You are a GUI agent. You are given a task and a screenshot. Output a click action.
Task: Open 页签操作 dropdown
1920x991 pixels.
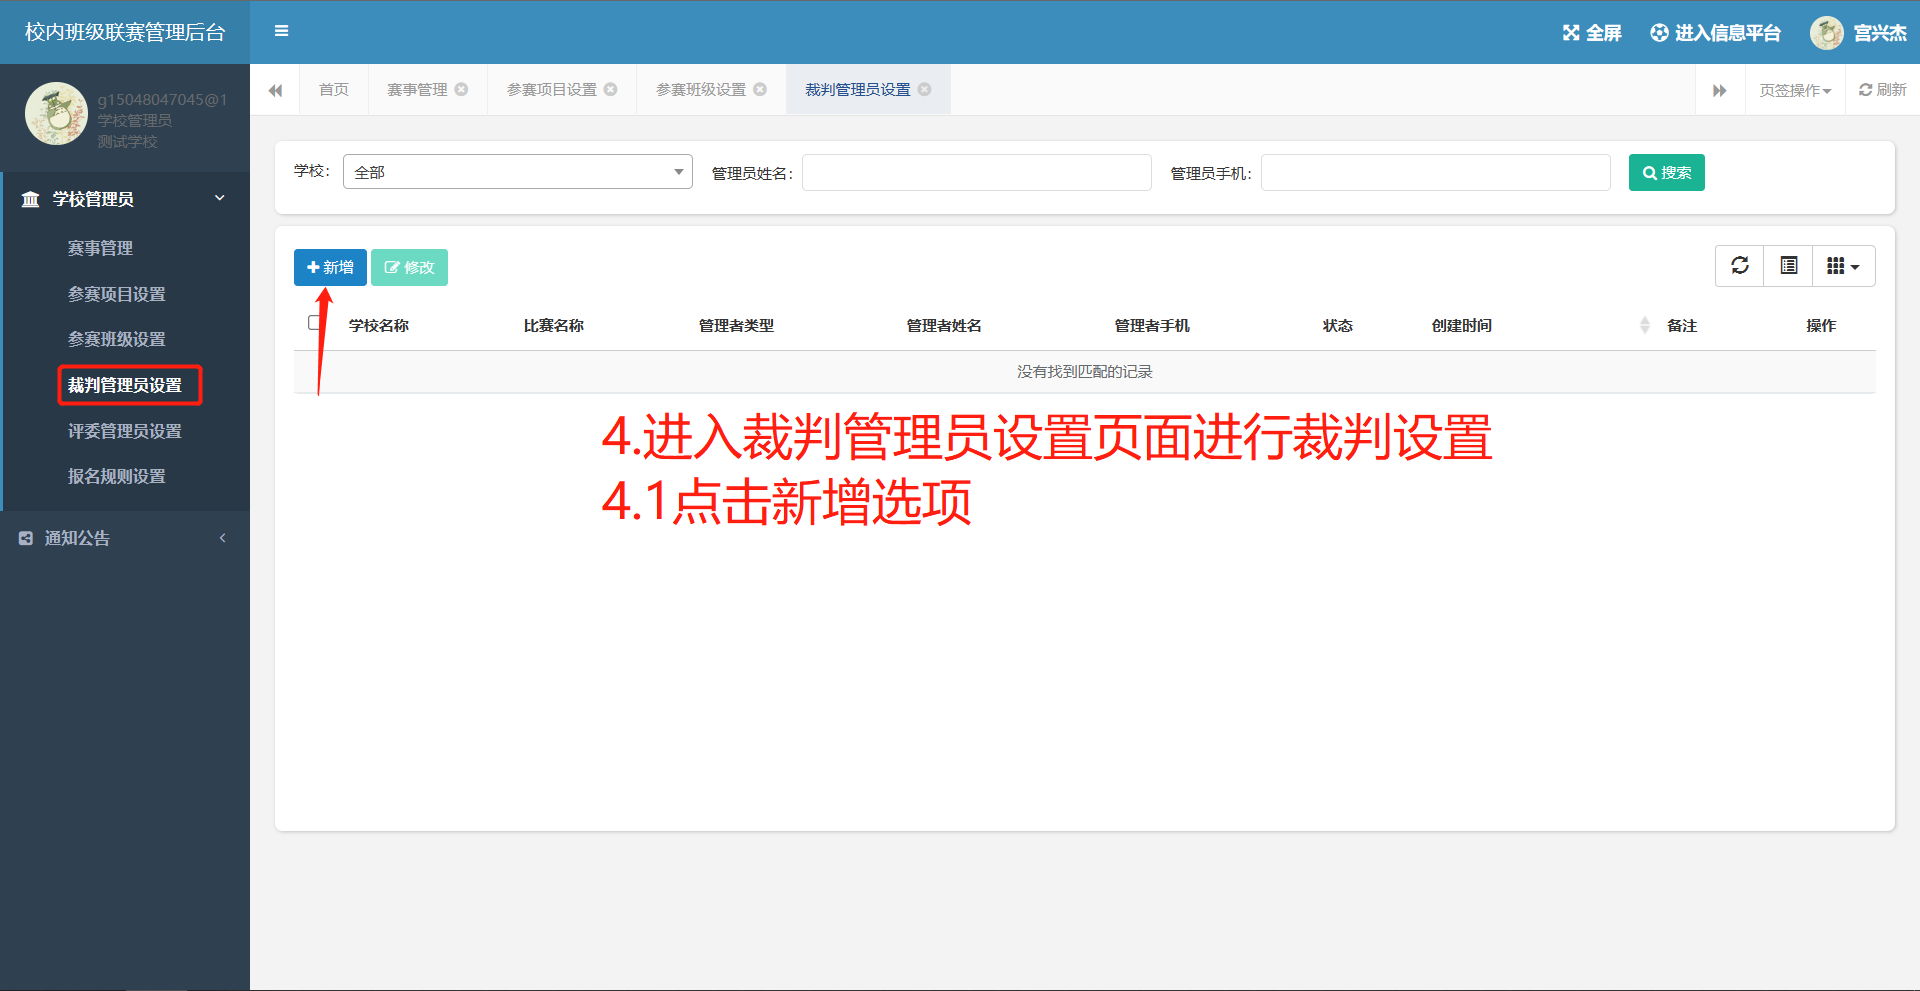1795,90
